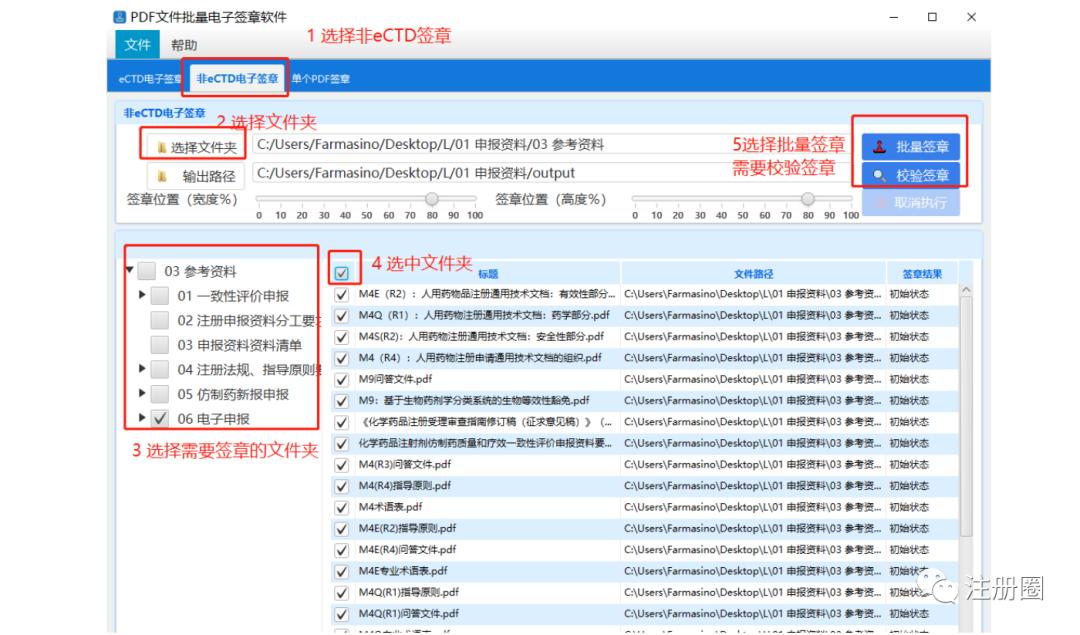The height and width of the screenshot is (635, 1080).
Task: Open the 帮助 menu
Action: point(185,45)
